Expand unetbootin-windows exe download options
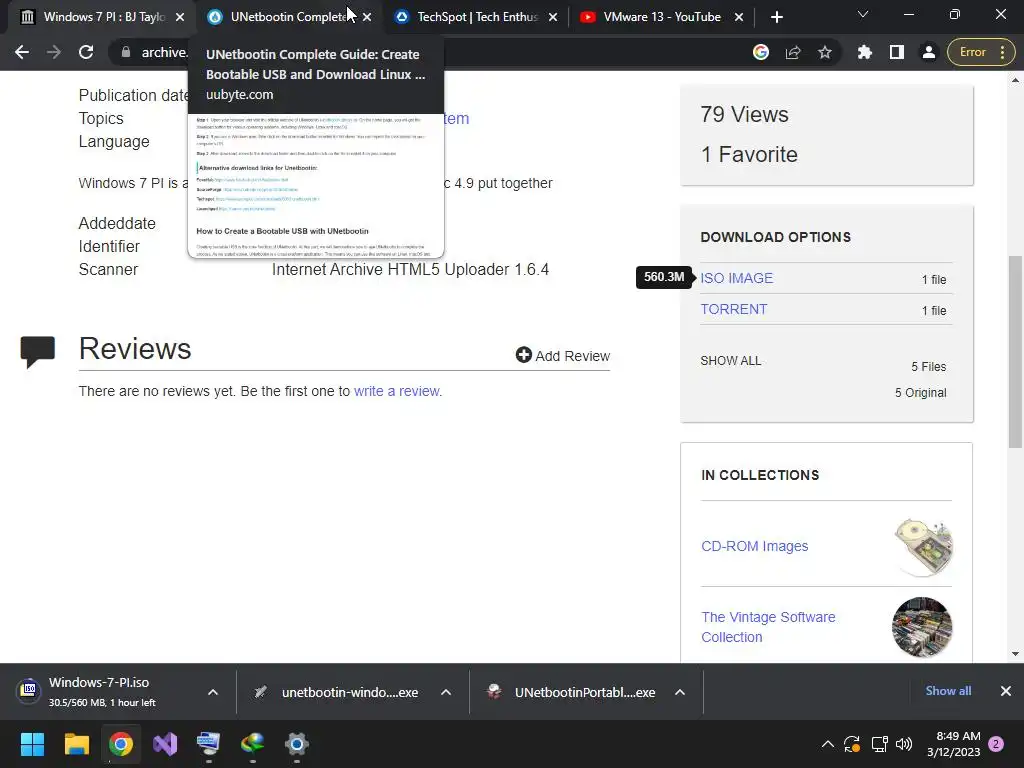Viewport: 1024px width, 768px height. tap(446, 692)
